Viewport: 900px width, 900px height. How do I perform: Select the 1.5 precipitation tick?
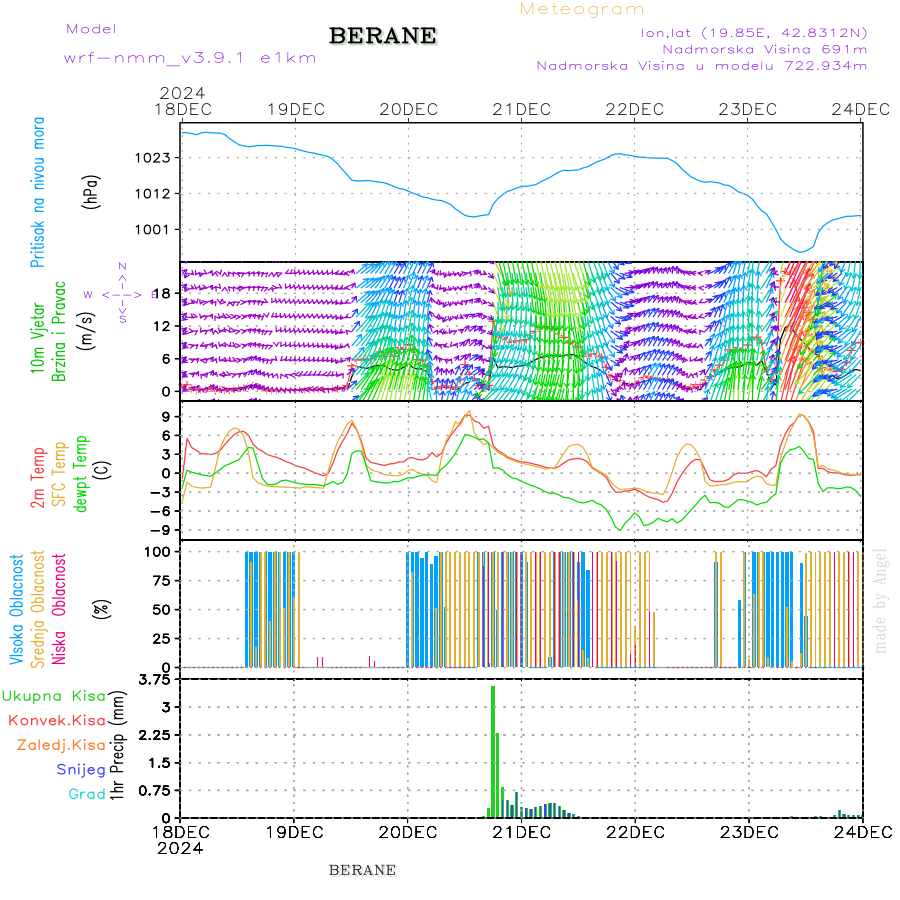pyautogui.click(x=160, y=763)
